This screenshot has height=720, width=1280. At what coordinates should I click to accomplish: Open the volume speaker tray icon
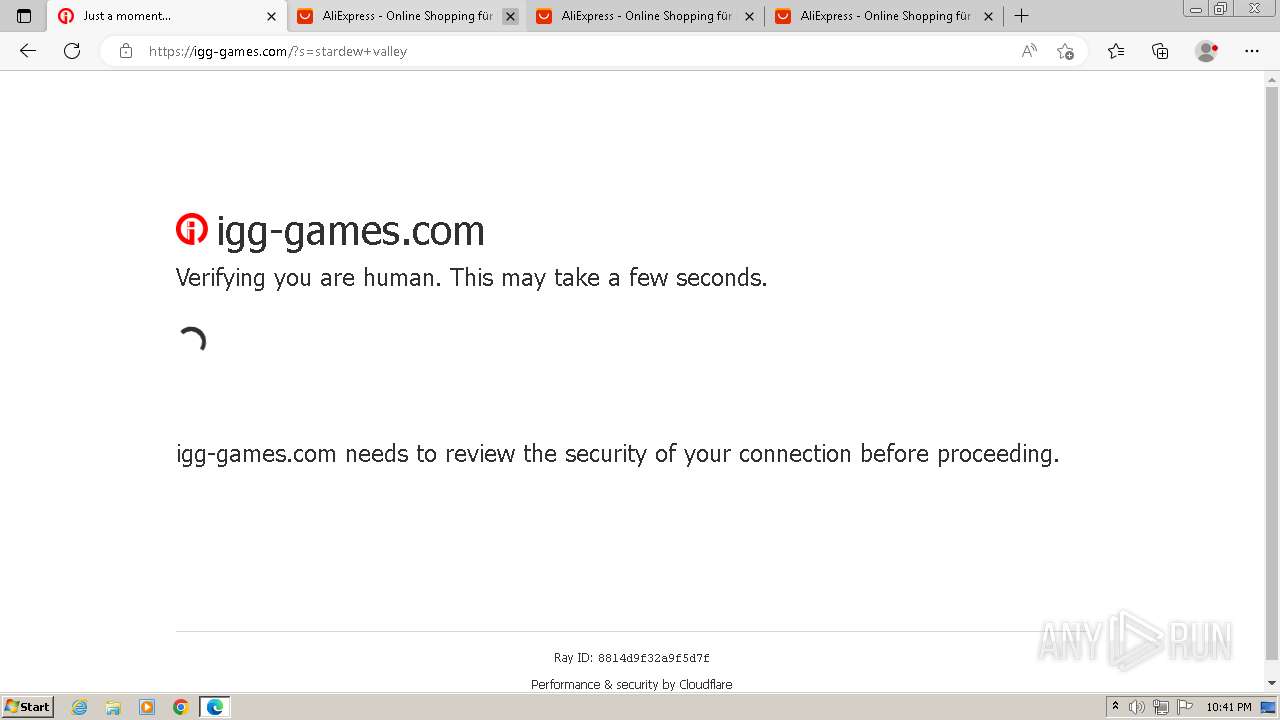[x=1138, y=707]
